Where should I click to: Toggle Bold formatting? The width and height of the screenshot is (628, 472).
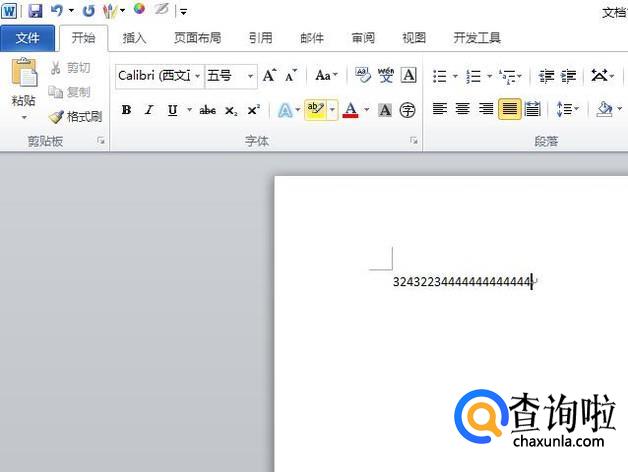coord(127,110)
